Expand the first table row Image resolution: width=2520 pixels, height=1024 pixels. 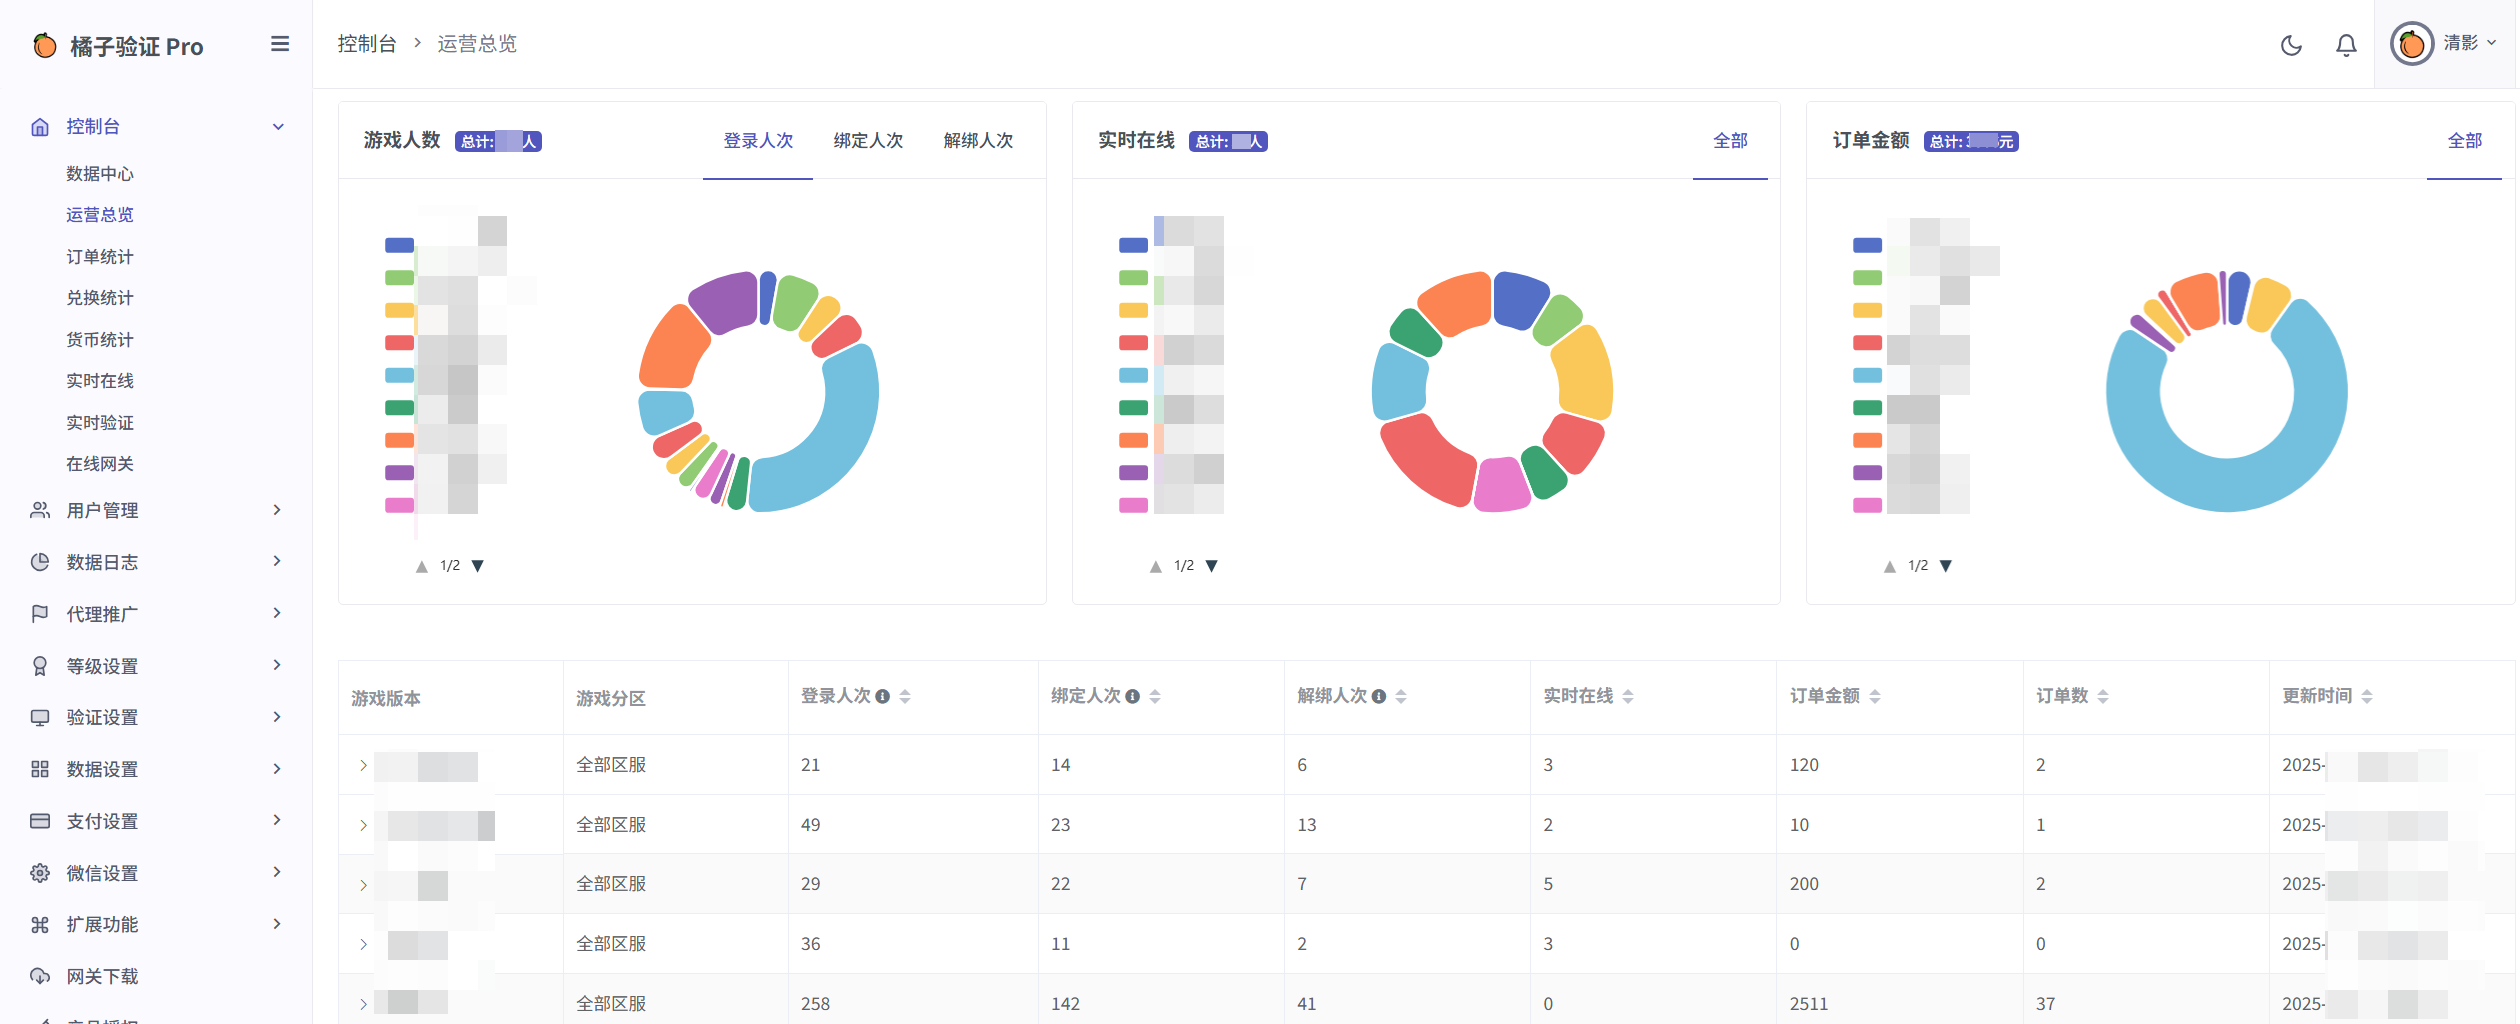[x=363, y=765]
